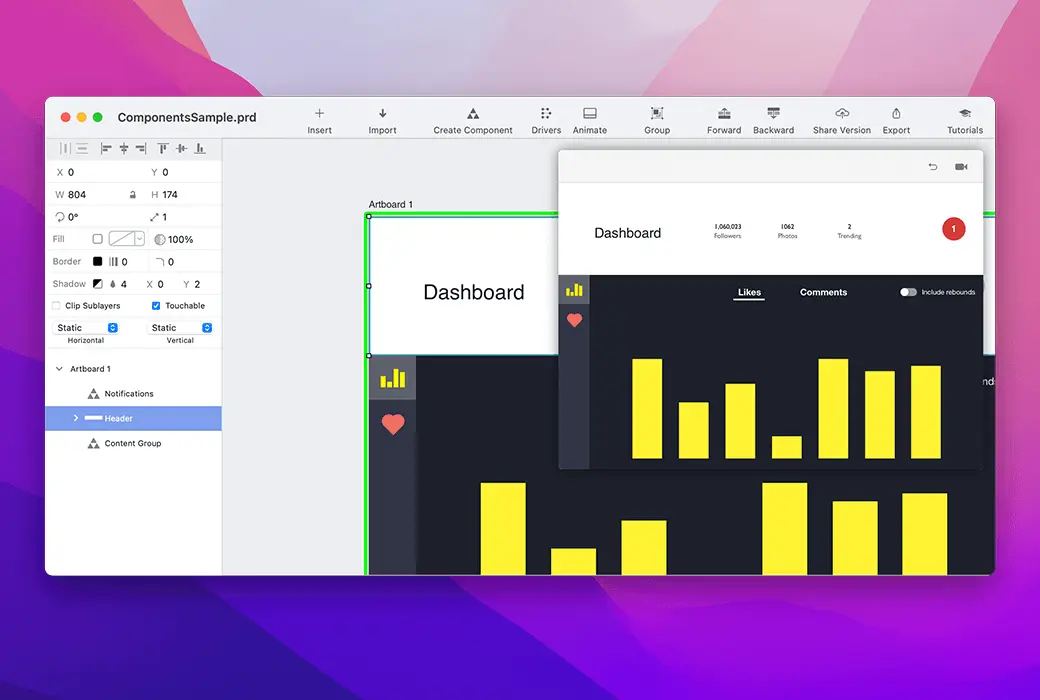This screenshot has width=1040, height=700.
Task: Open the fill type dropdown arrow
Action: tap(139, 239)
